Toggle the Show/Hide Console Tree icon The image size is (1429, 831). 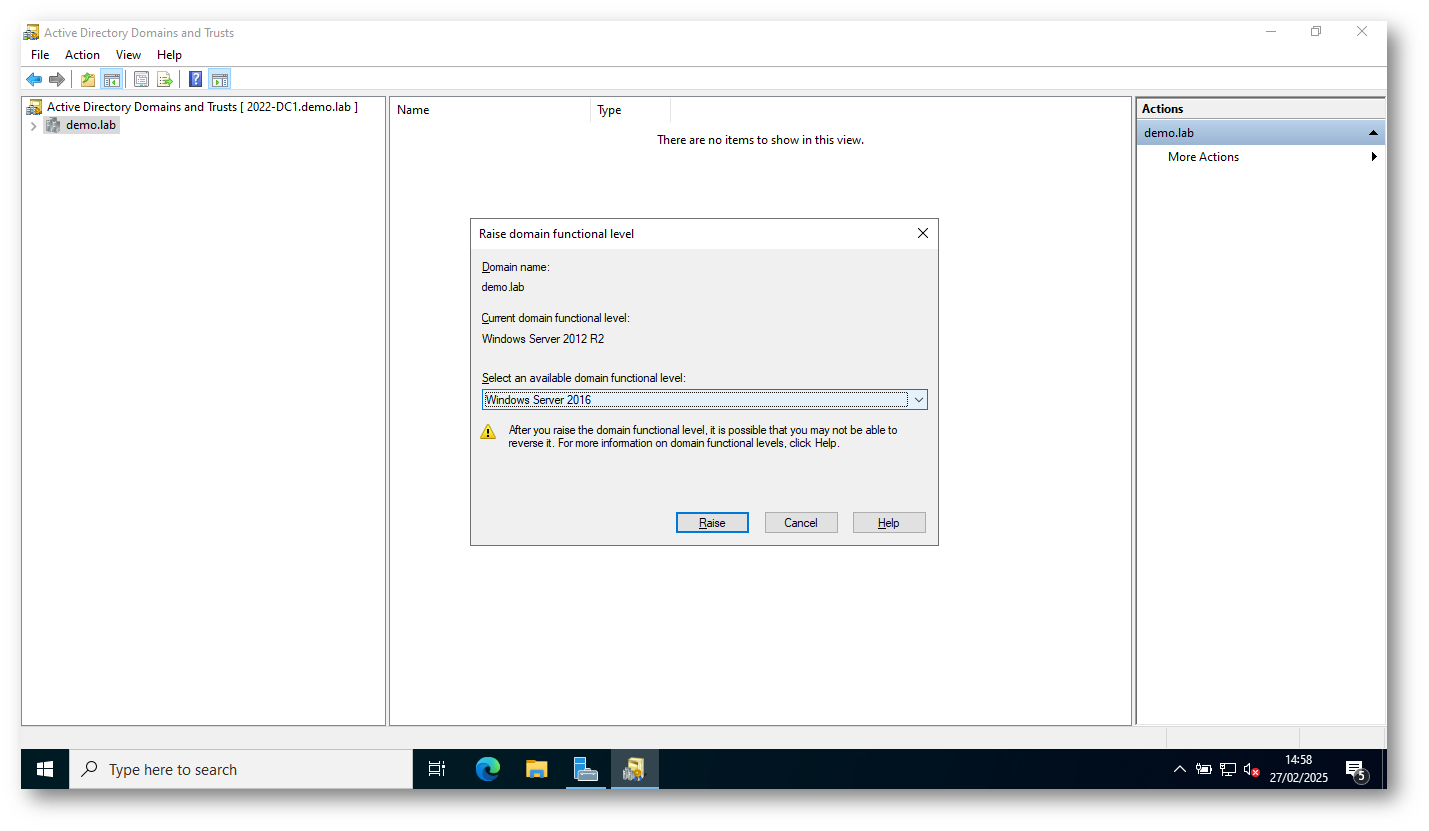[112, 80]
